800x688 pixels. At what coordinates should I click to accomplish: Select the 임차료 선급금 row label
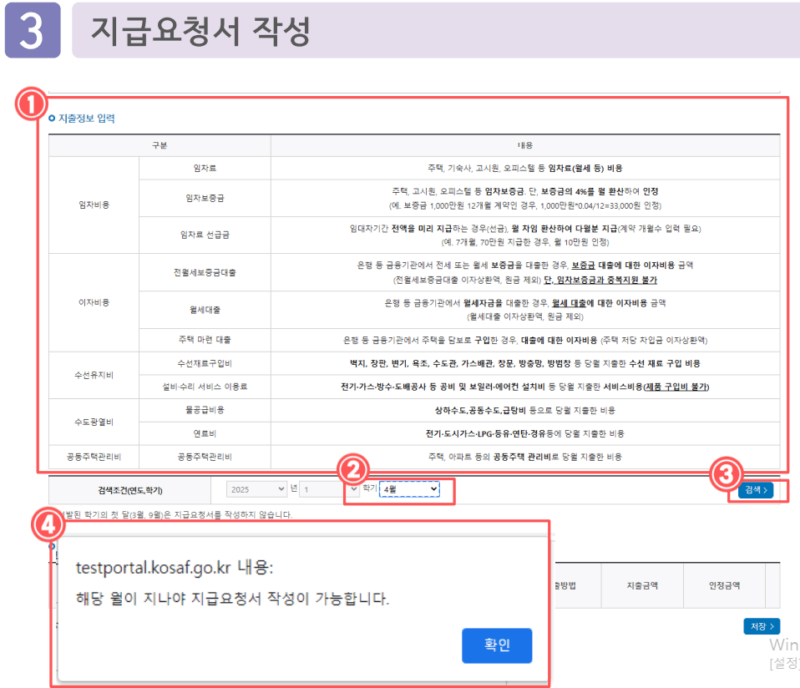205,235
